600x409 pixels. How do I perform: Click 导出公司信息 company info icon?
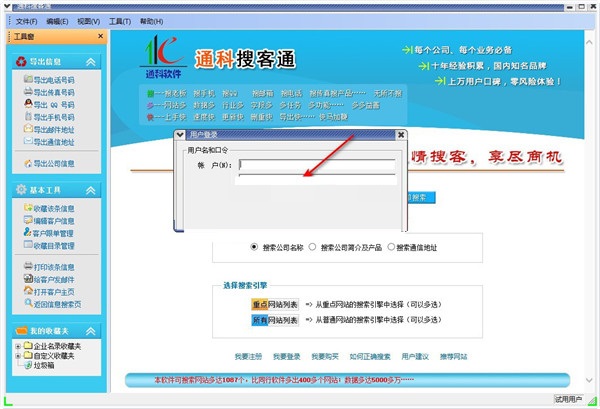pos(28,163)
